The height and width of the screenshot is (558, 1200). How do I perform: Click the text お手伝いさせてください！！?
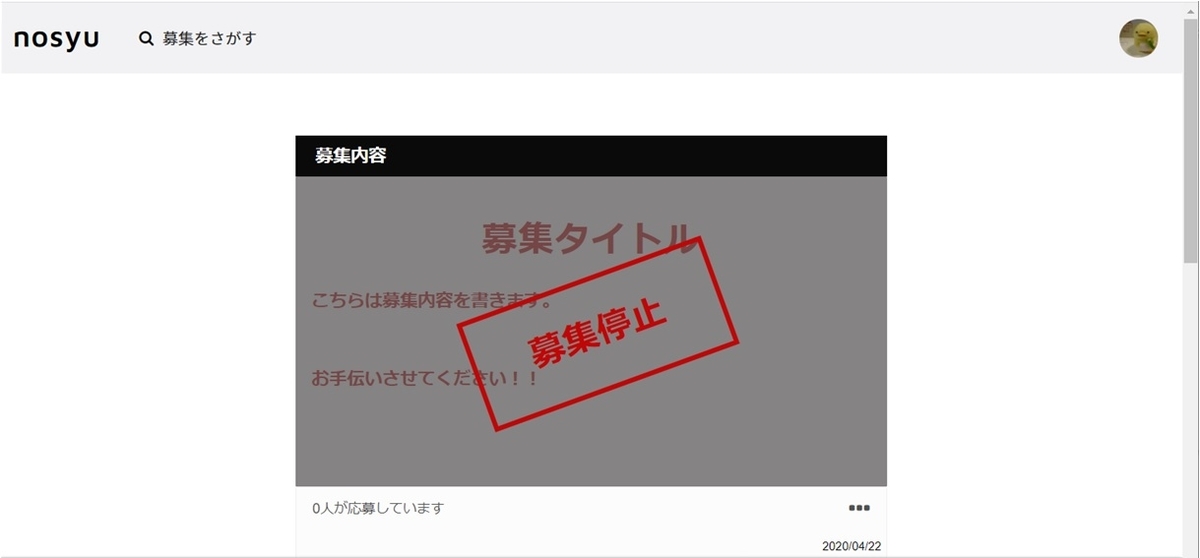point(425,379)
